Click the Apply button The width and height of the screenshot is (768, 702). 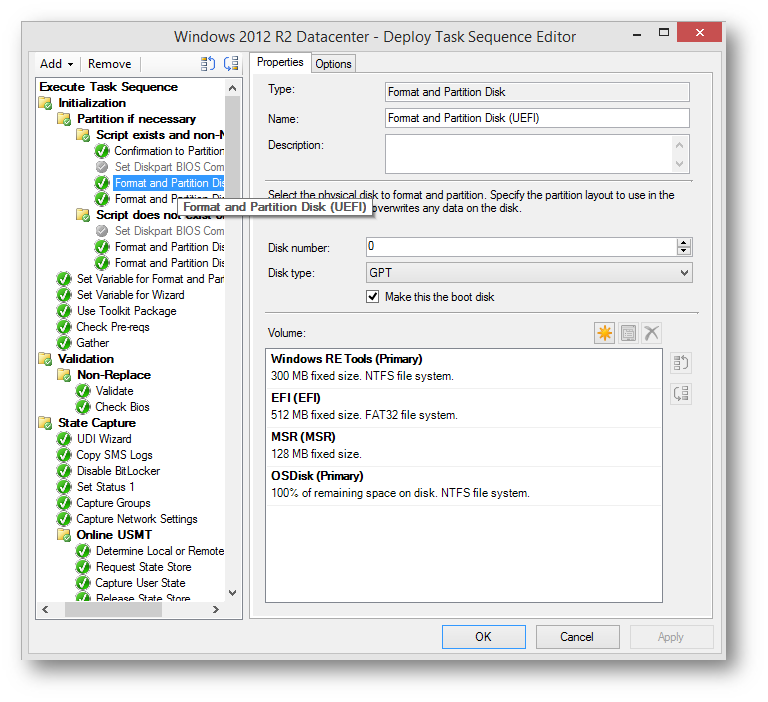[x=671, y=637]
